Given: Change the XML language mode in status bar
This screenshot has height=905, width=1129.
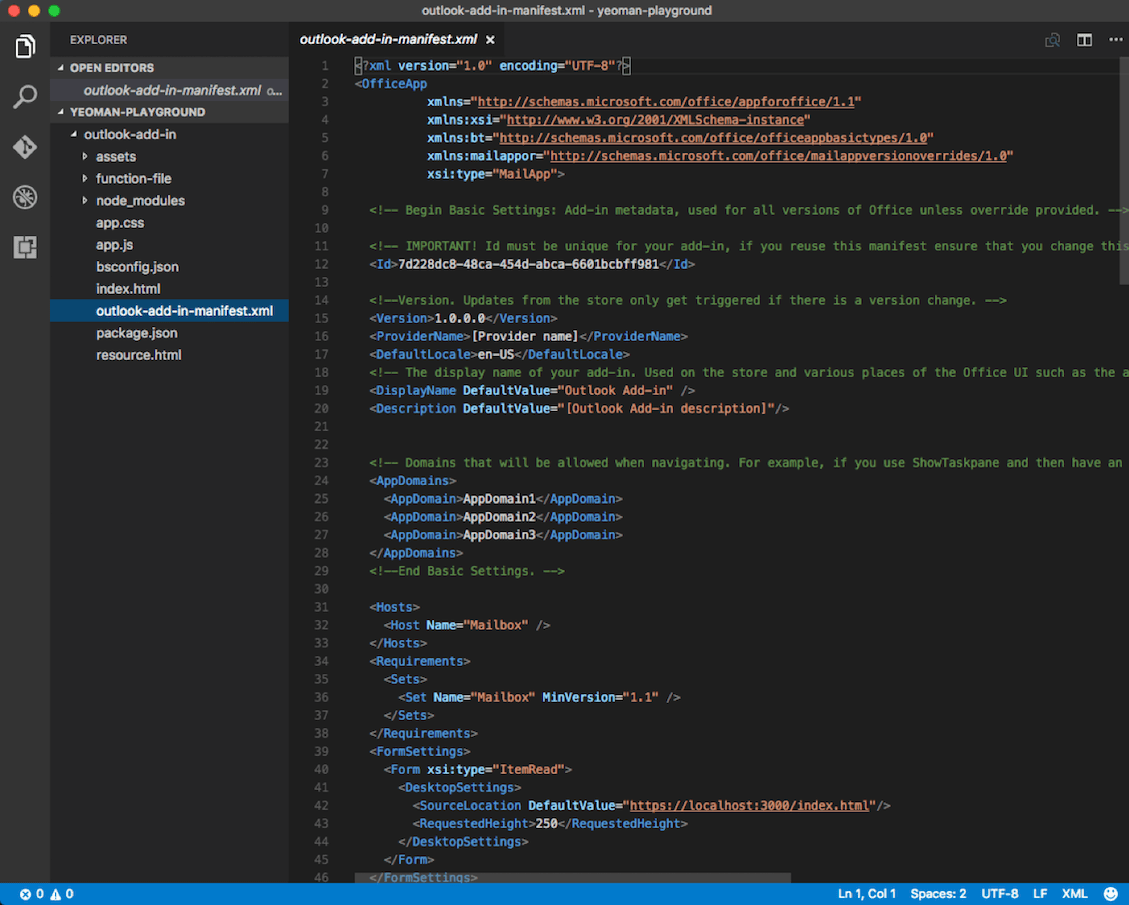Looking at the screenshot, I should tap(1074, 892).
